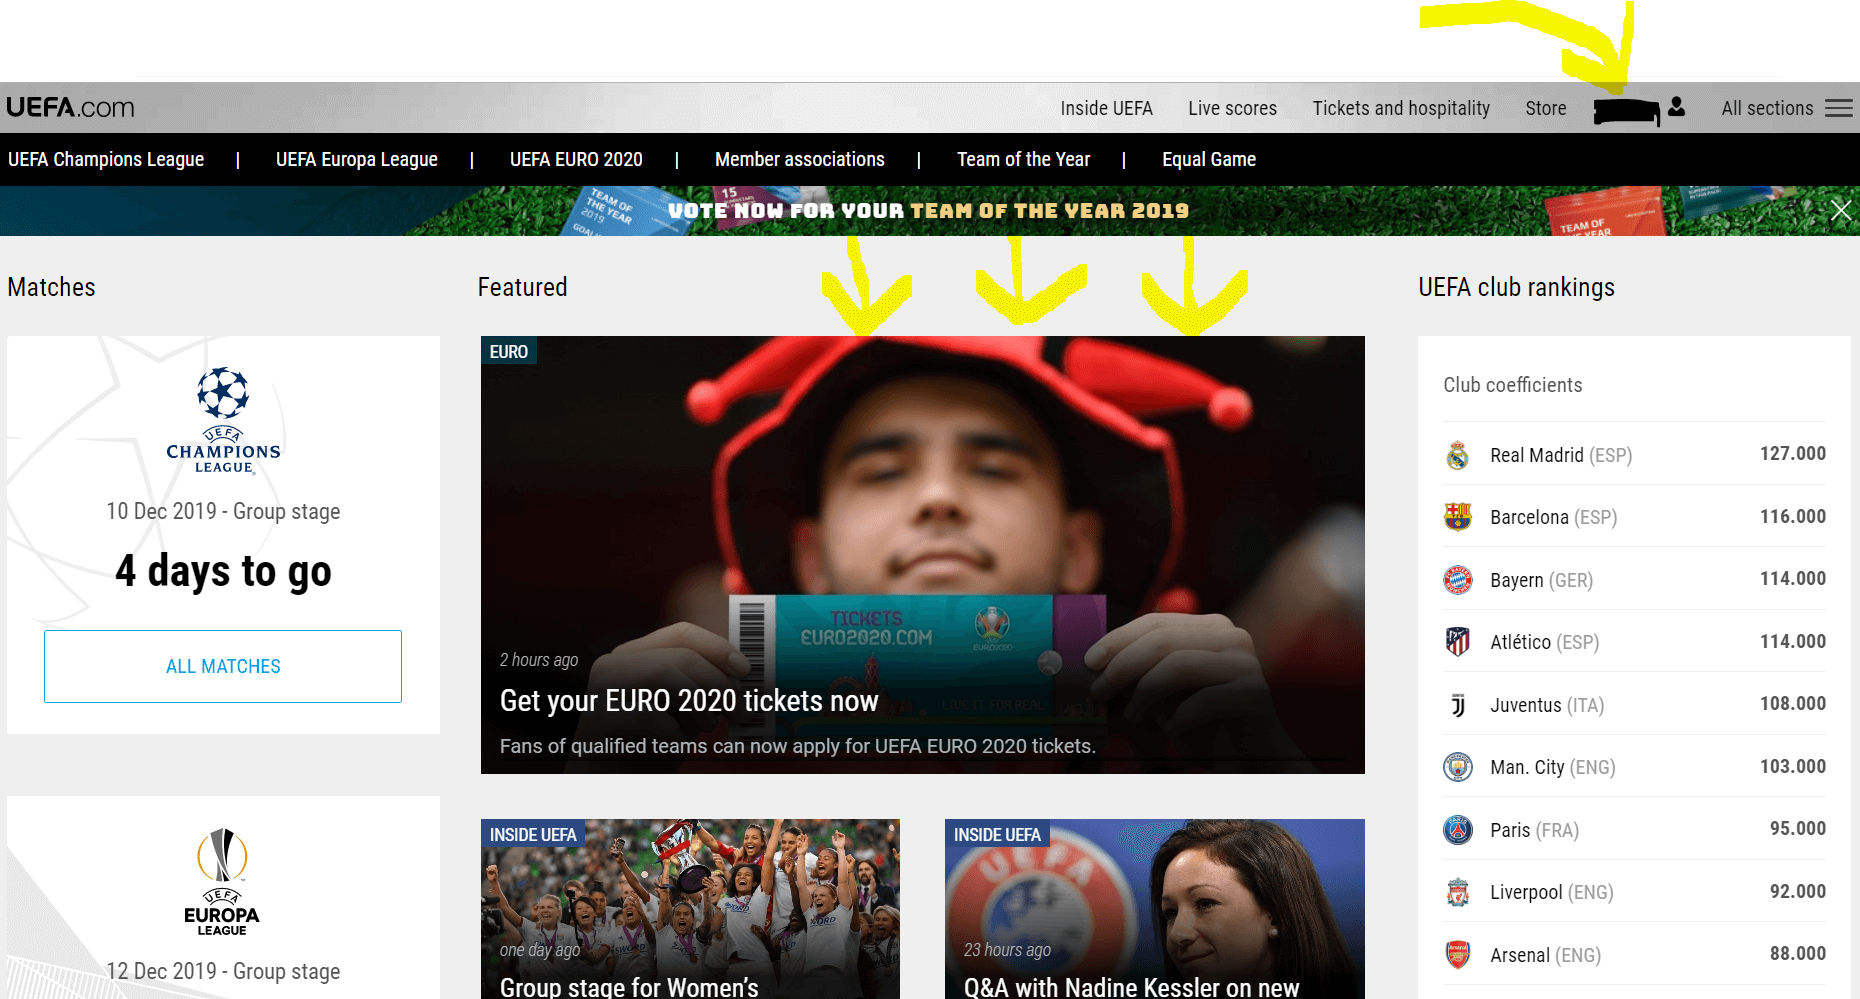Click INSIDE UEFA tag on Women's article

pyautogui.click(x=533, y=834)
